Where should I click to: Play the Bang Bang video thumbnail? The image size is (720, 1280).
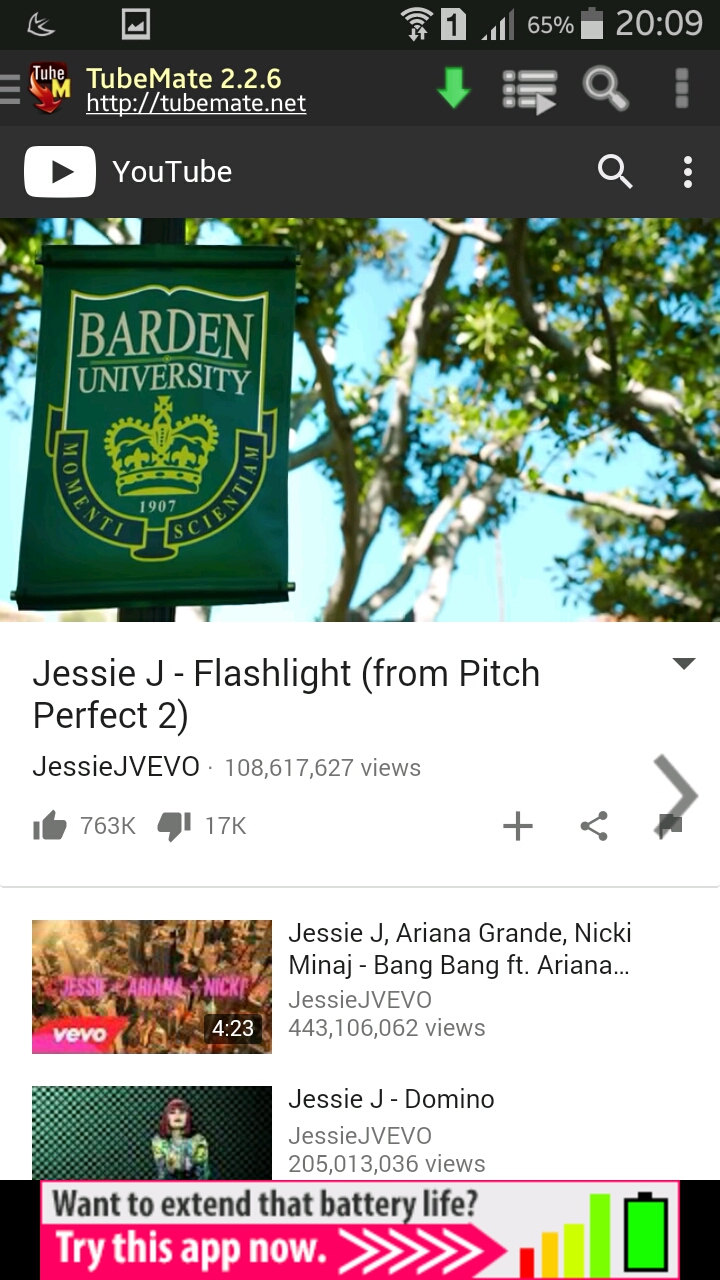(152, 987)
